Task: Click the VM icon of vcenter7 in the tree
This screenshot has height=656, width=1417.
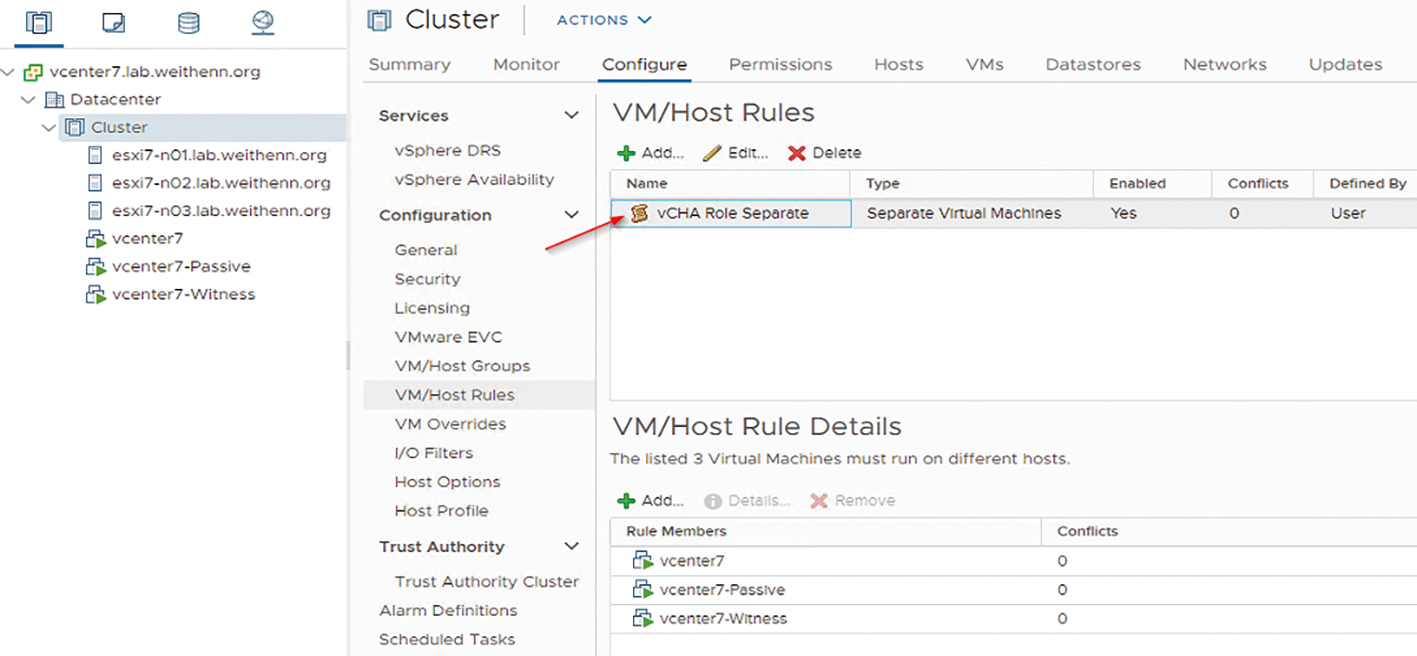Action: point(96,239)
